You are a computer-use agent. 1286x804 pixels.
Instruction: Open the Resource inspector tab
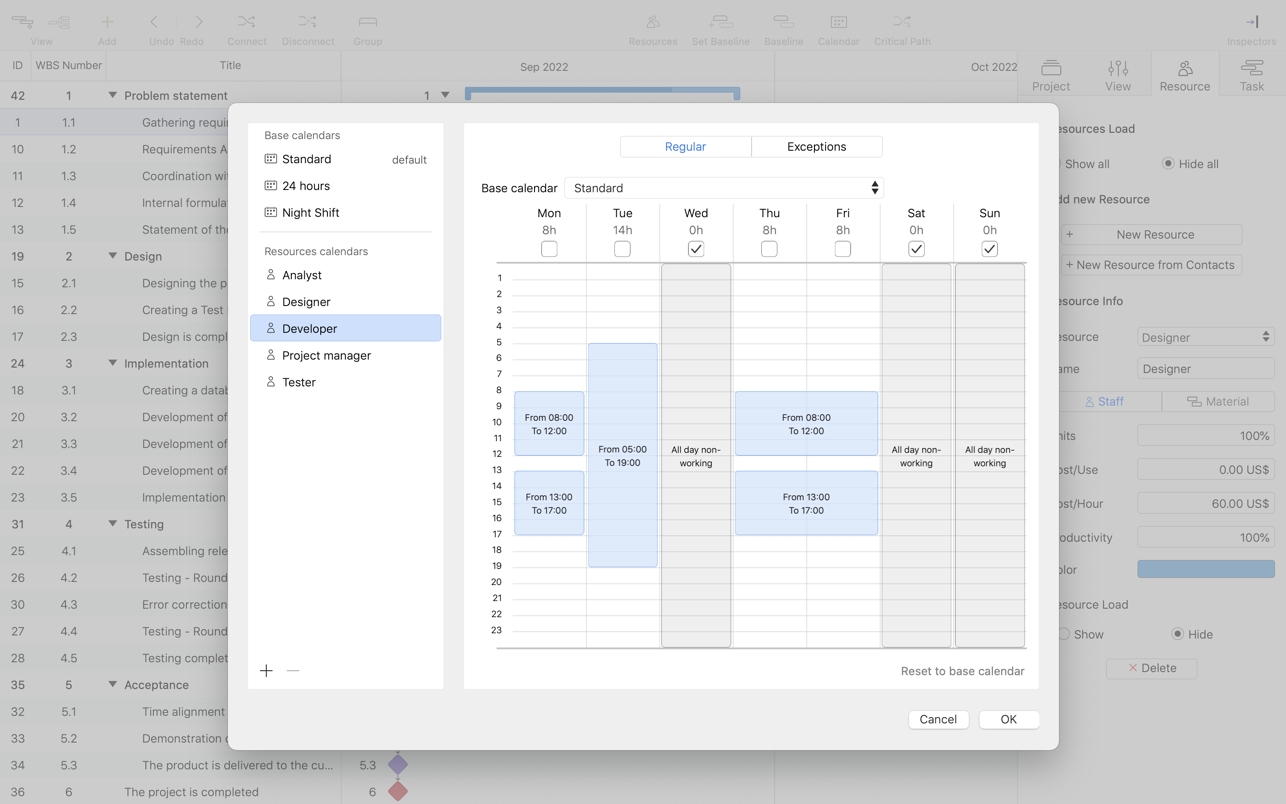pos(1185,75)
